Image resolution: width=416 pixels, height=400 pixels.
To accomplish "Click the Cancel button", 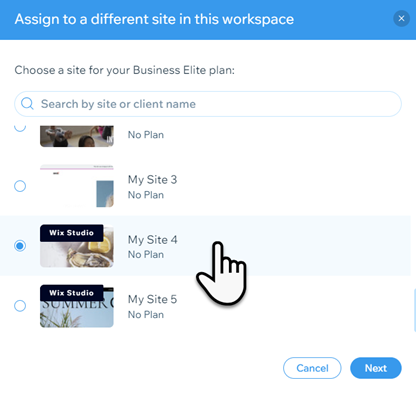I will pos(312,368).
